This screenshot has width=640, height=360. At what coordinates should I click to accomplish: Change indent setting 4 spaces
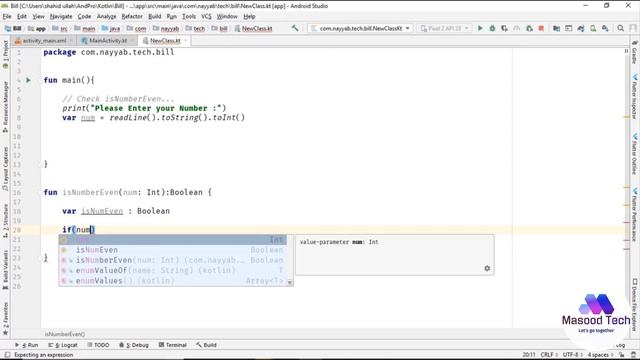click(600, 355)
